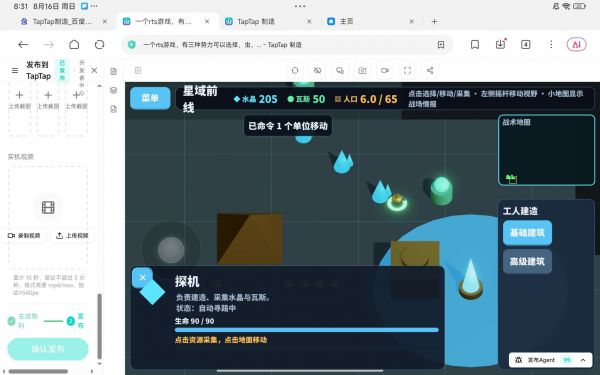This screenshot has height=375, width=600.
Task: Open the hamburger menu in publish panel
Action: pyautogui.click(x=15, y=70)
